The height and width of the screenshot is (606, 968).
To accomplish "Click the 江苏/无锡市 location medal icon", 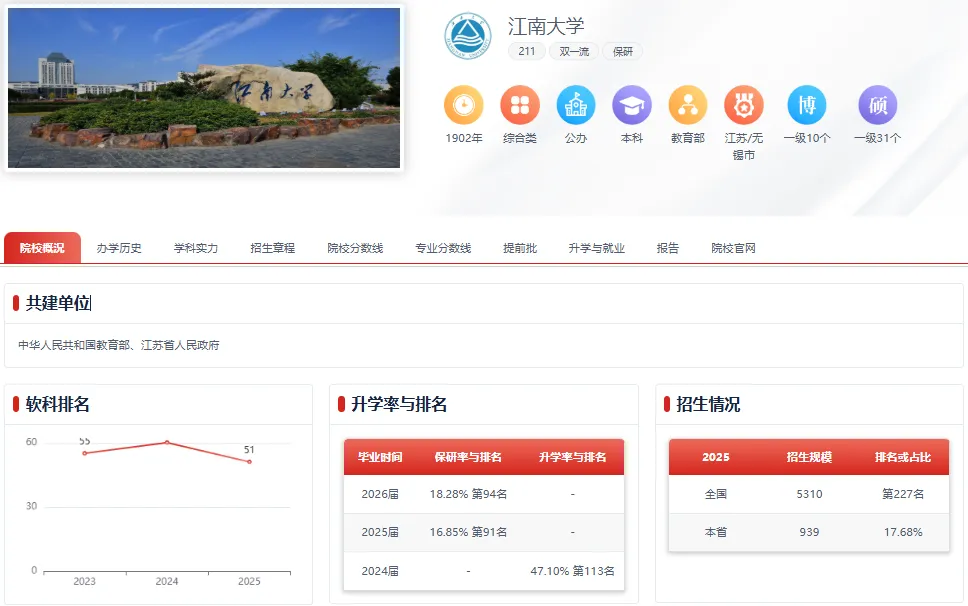I will point(744,105).
